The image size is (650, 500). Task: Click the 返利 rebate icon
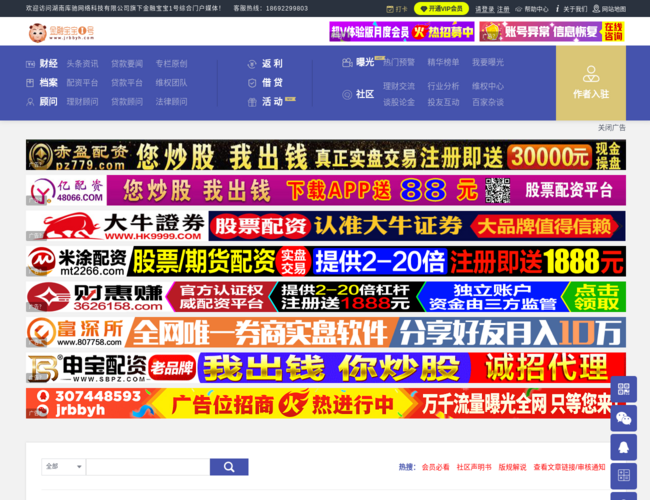(x=252, y=64)
